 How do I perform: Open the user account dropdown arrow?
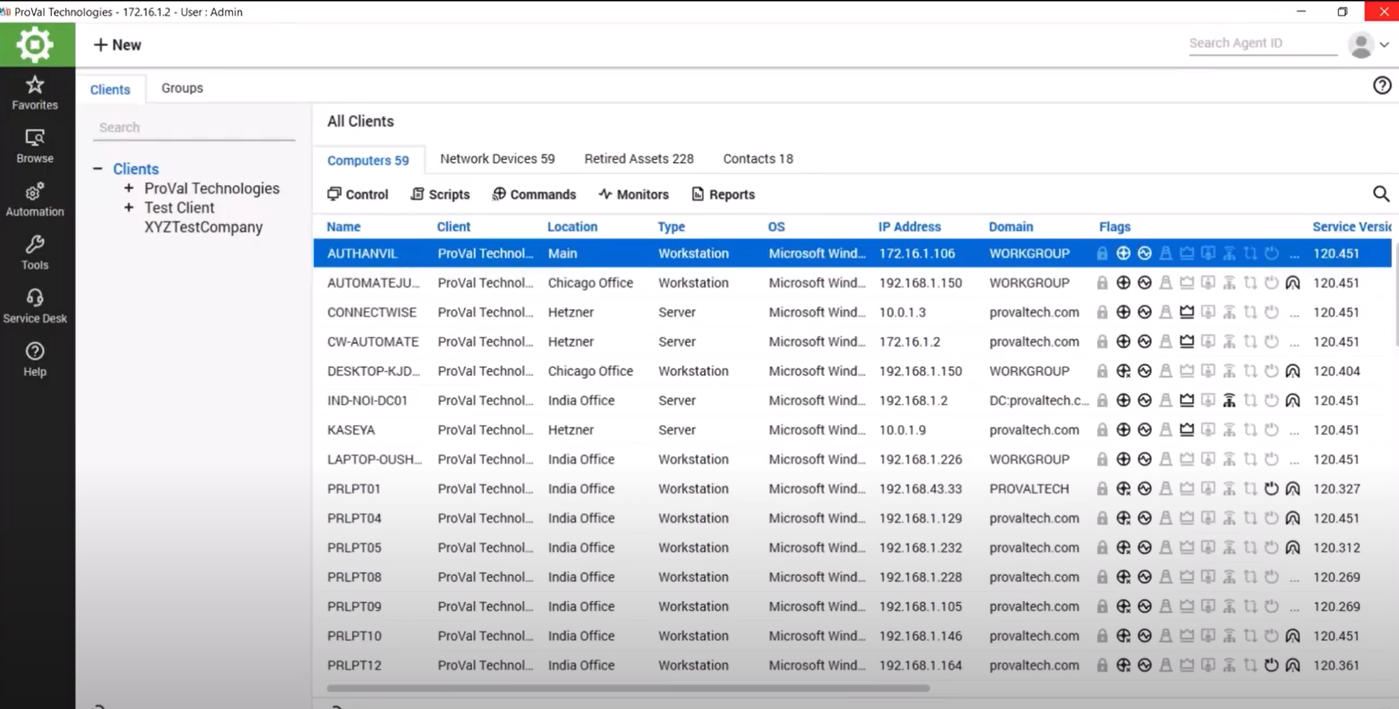(x=1384, y=45)
